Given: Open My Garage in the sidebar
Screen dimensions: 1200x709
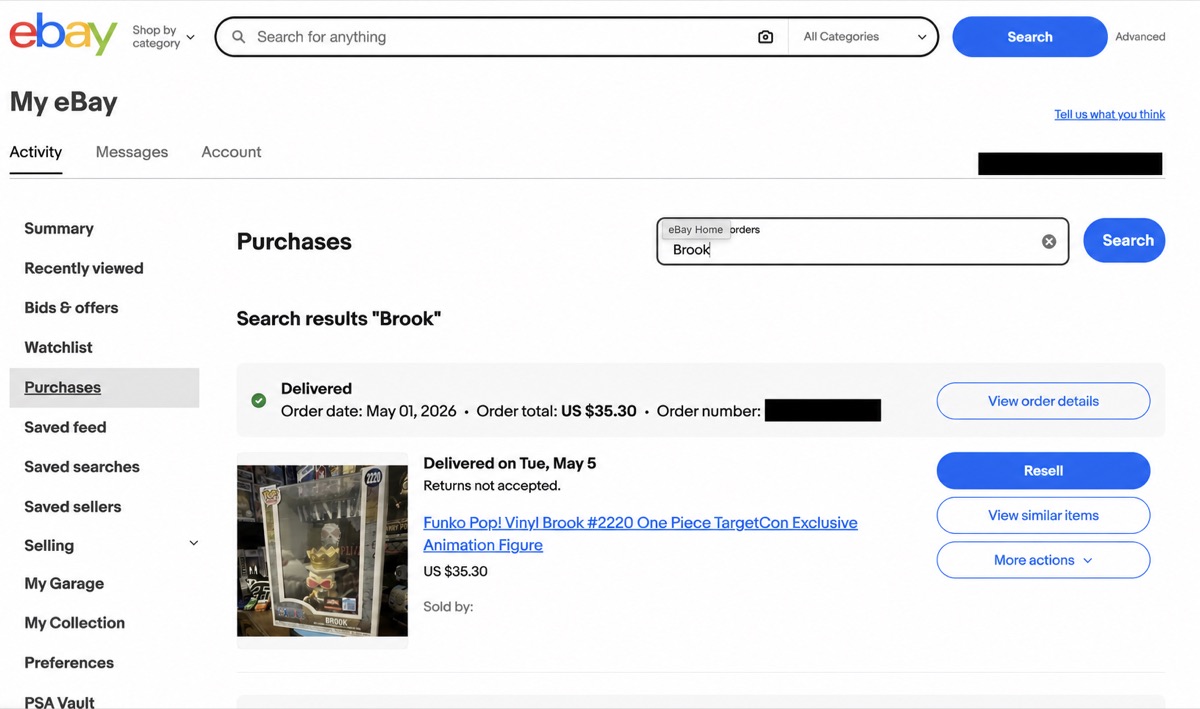Looking at the screenshot, I should click(x=64, y=583).
